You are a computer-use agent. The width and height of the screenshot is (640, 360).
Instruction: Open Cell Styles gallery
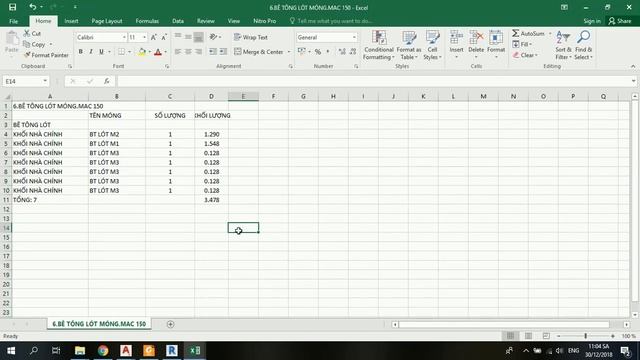432,45
